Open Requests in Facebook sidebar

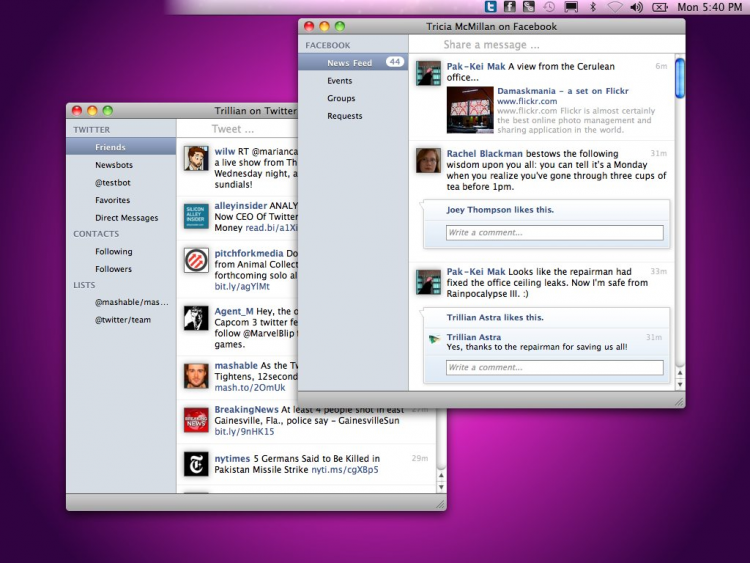pos(353,116)
